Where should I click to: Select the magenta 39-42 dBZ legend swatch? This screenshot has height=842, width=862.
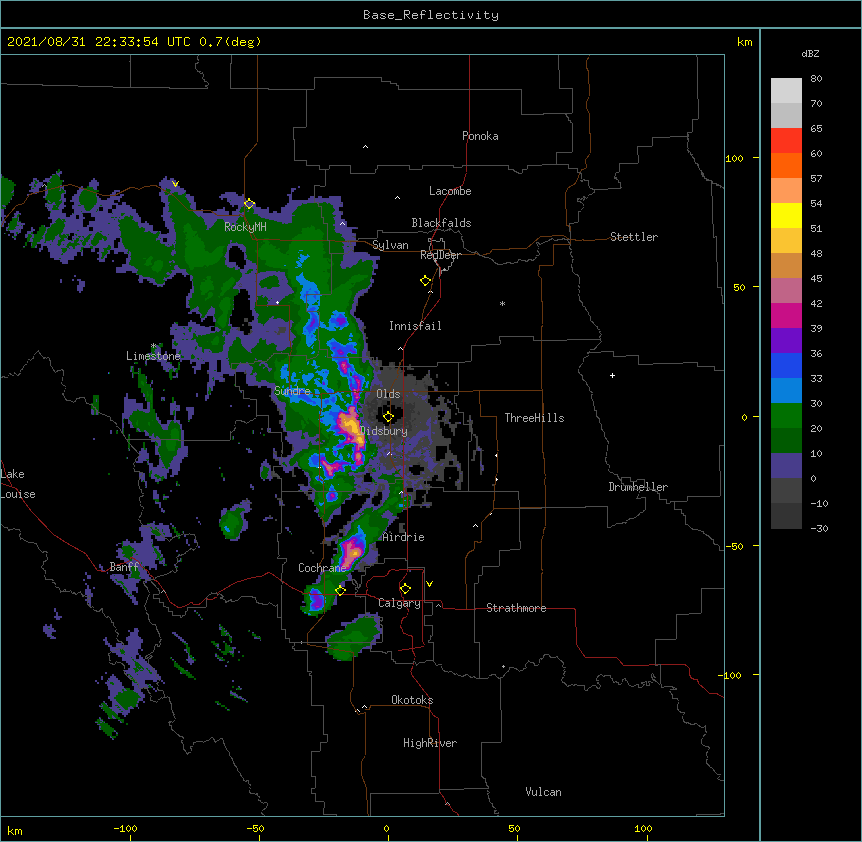(786, 315)
